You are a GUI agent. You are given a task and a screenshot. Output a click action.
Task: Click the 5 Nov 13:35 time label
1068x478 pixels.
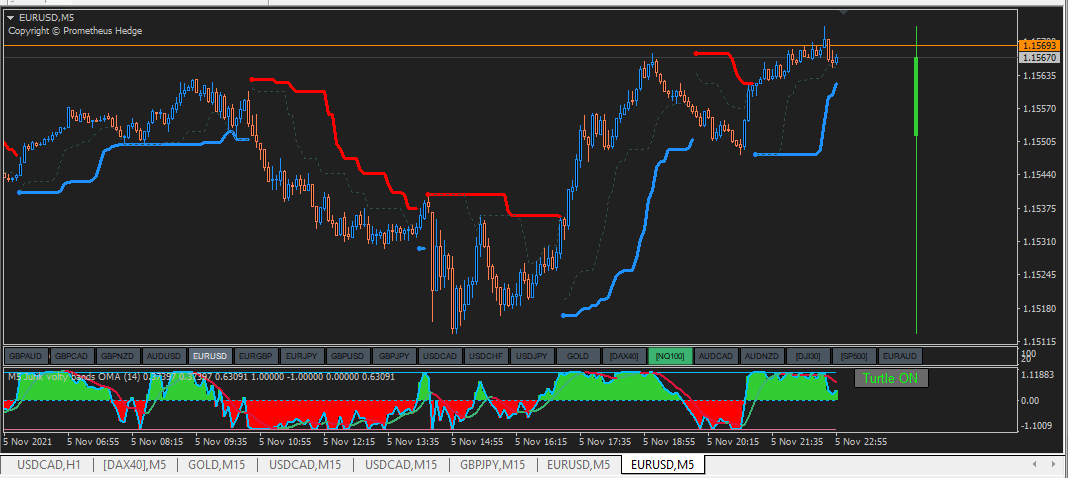[413, 441]
